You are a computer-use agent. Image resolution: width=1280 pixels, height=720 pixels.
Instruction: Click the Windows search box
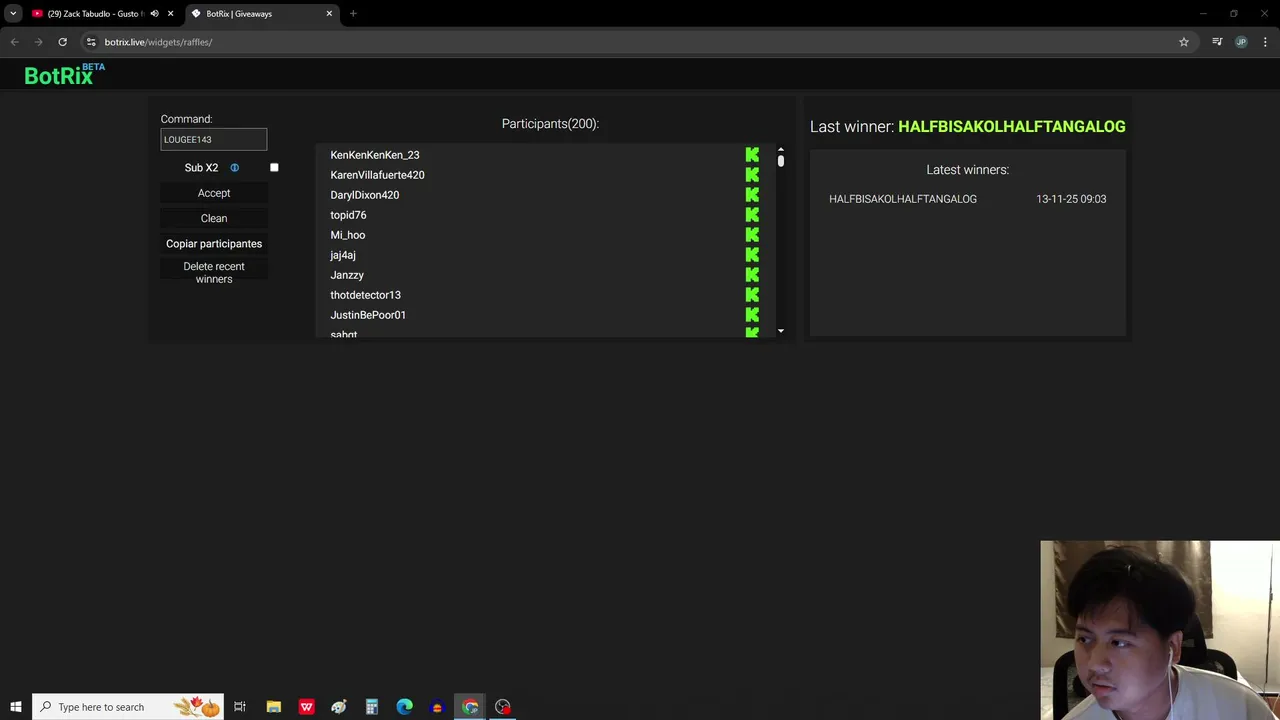pos(129,707)
